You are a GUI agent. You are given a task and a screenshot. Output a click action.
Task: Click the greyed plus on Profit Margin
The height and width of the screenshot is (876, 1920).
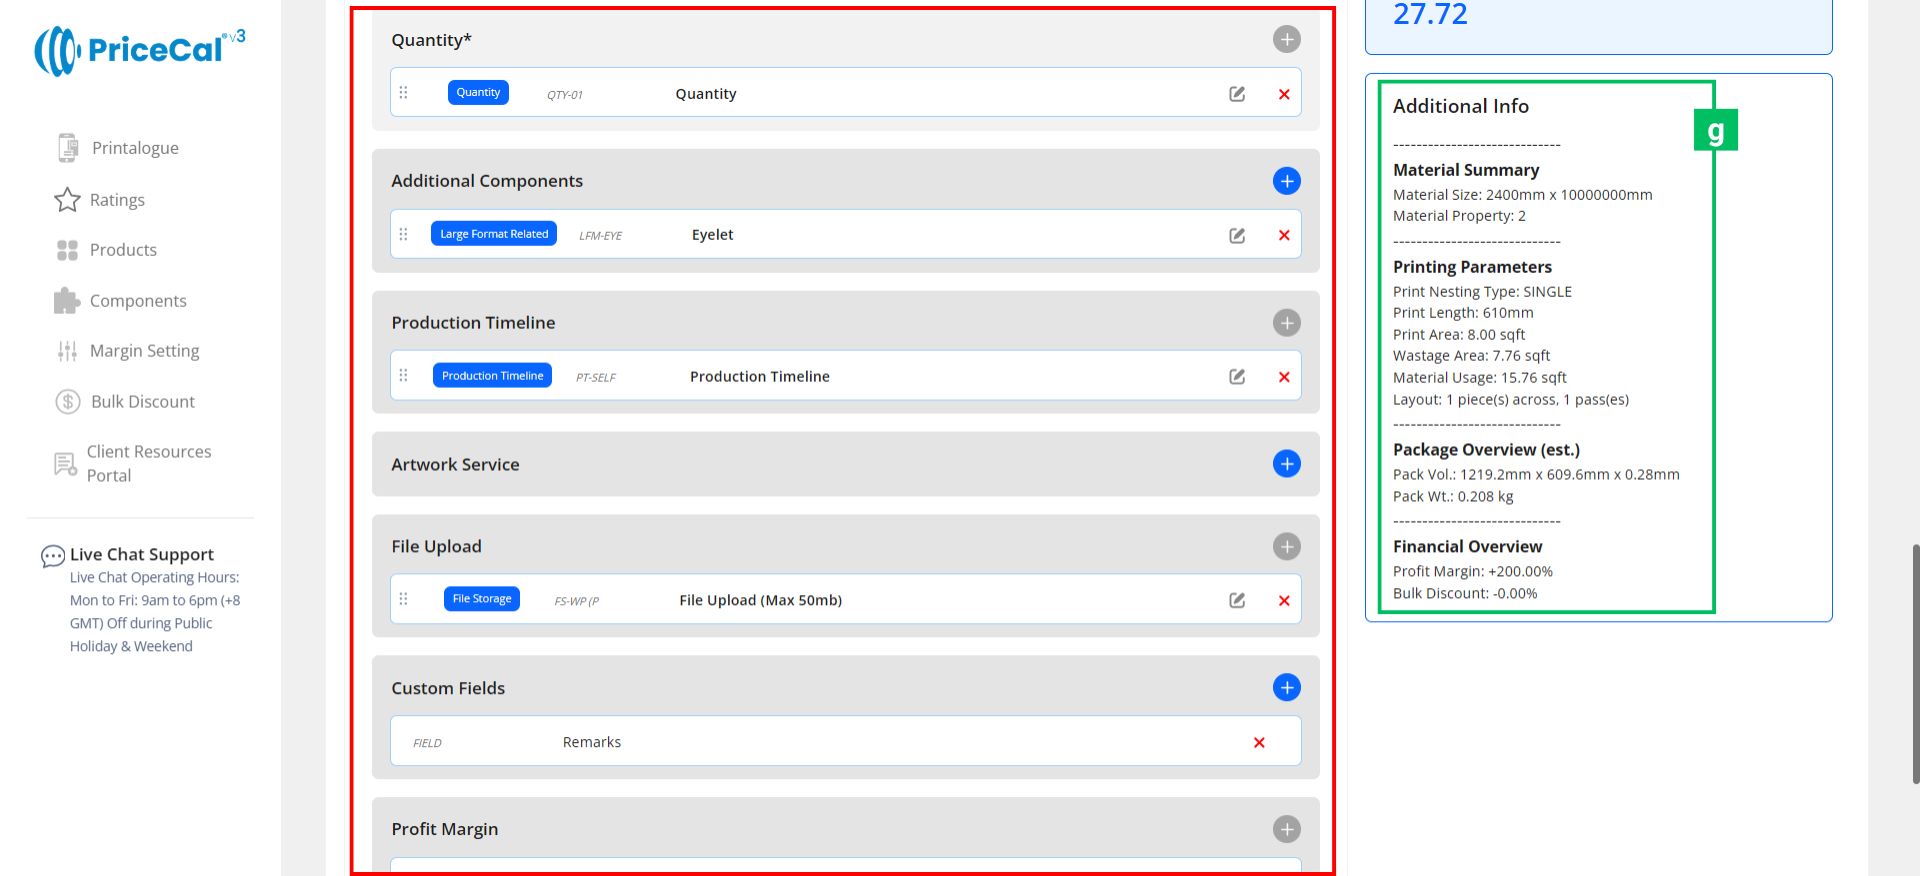coord(1286,829)
